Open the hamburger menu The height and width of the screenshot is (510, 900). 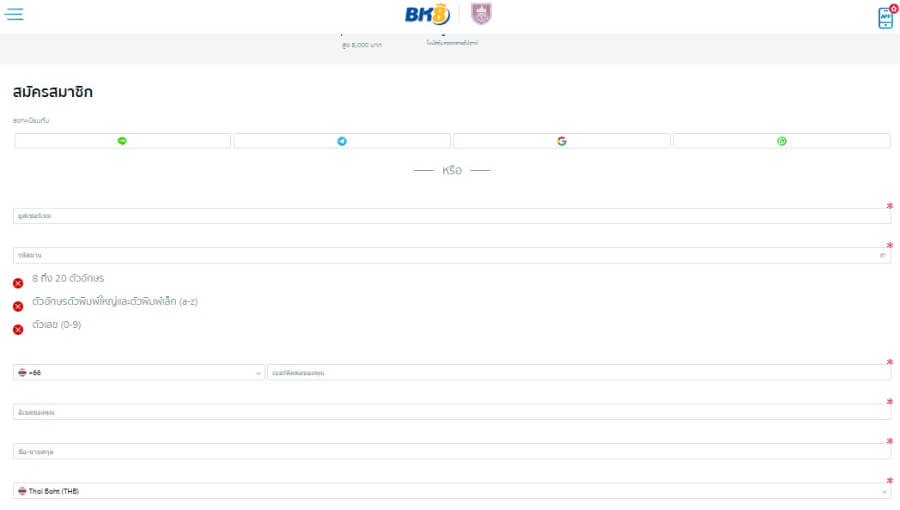tap(15, 14)
